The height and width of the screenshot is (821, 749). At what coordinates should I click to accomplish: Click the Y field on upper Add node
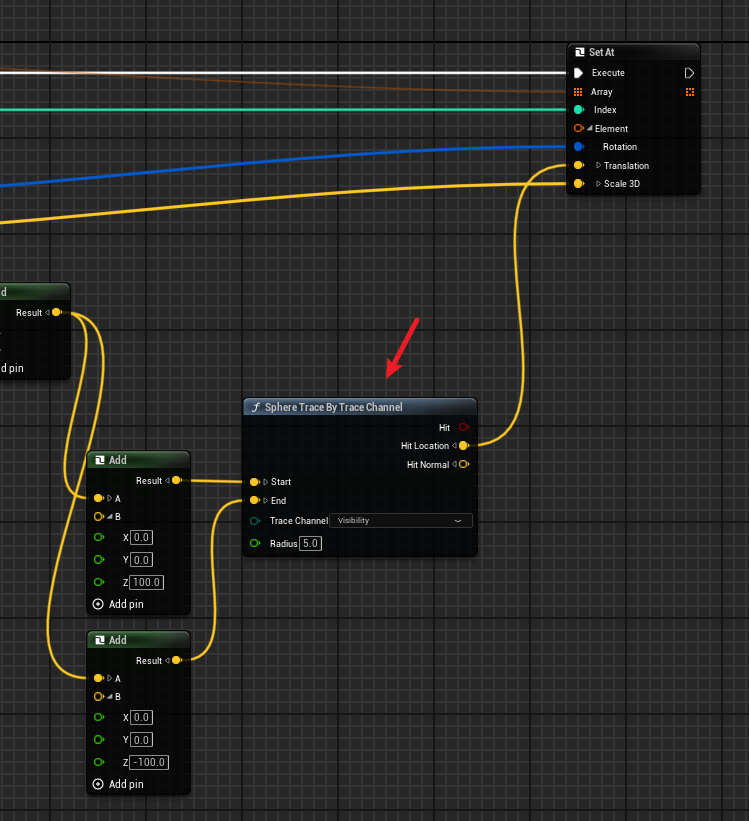pyautogui.click(x=141, y=560)
